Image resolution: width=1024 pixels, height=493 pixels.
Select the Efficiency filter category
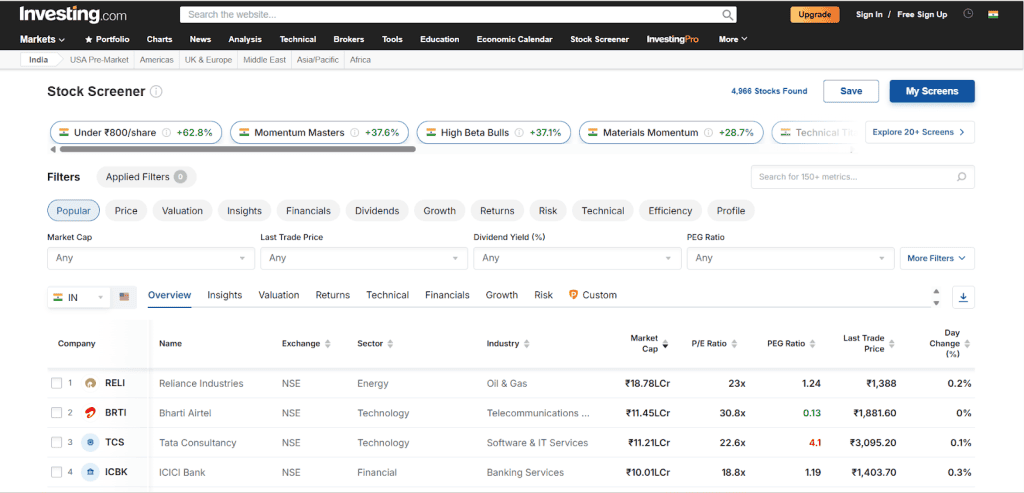tap(670, 211)
